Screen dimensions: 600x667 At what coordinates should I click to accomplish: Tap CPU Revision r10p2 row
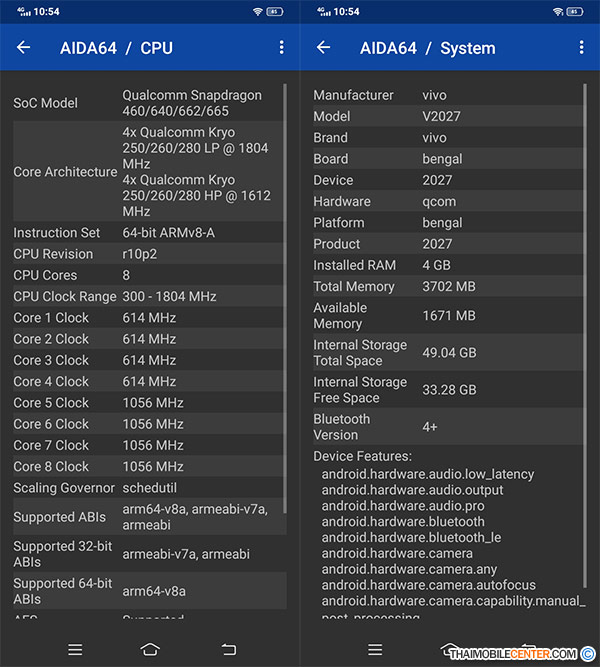point(148,254)
